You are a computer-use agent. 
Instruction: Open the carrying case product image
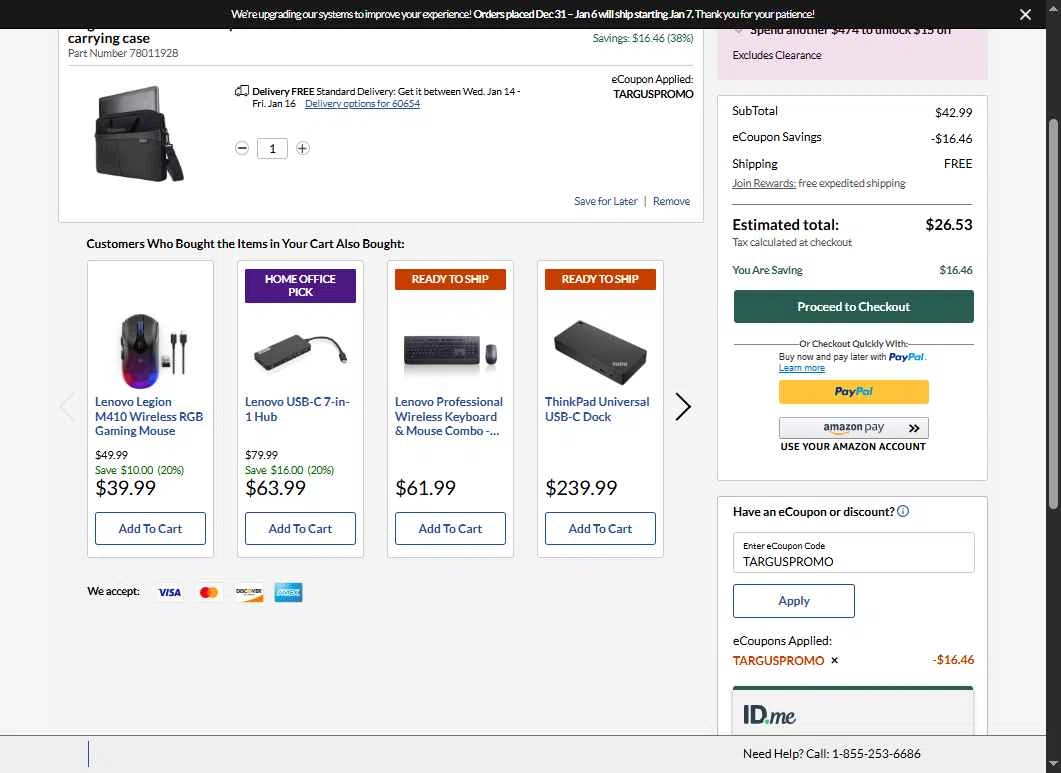pos(139,134)
